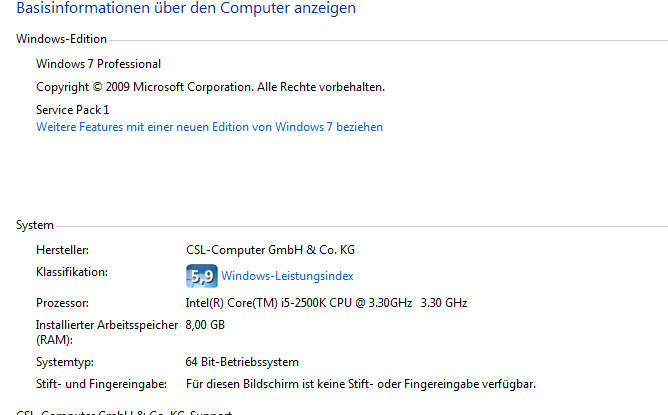The image size is (668, 415).
Task: Click the 64 Bit-Betriebssystem value
Action: 242,362
